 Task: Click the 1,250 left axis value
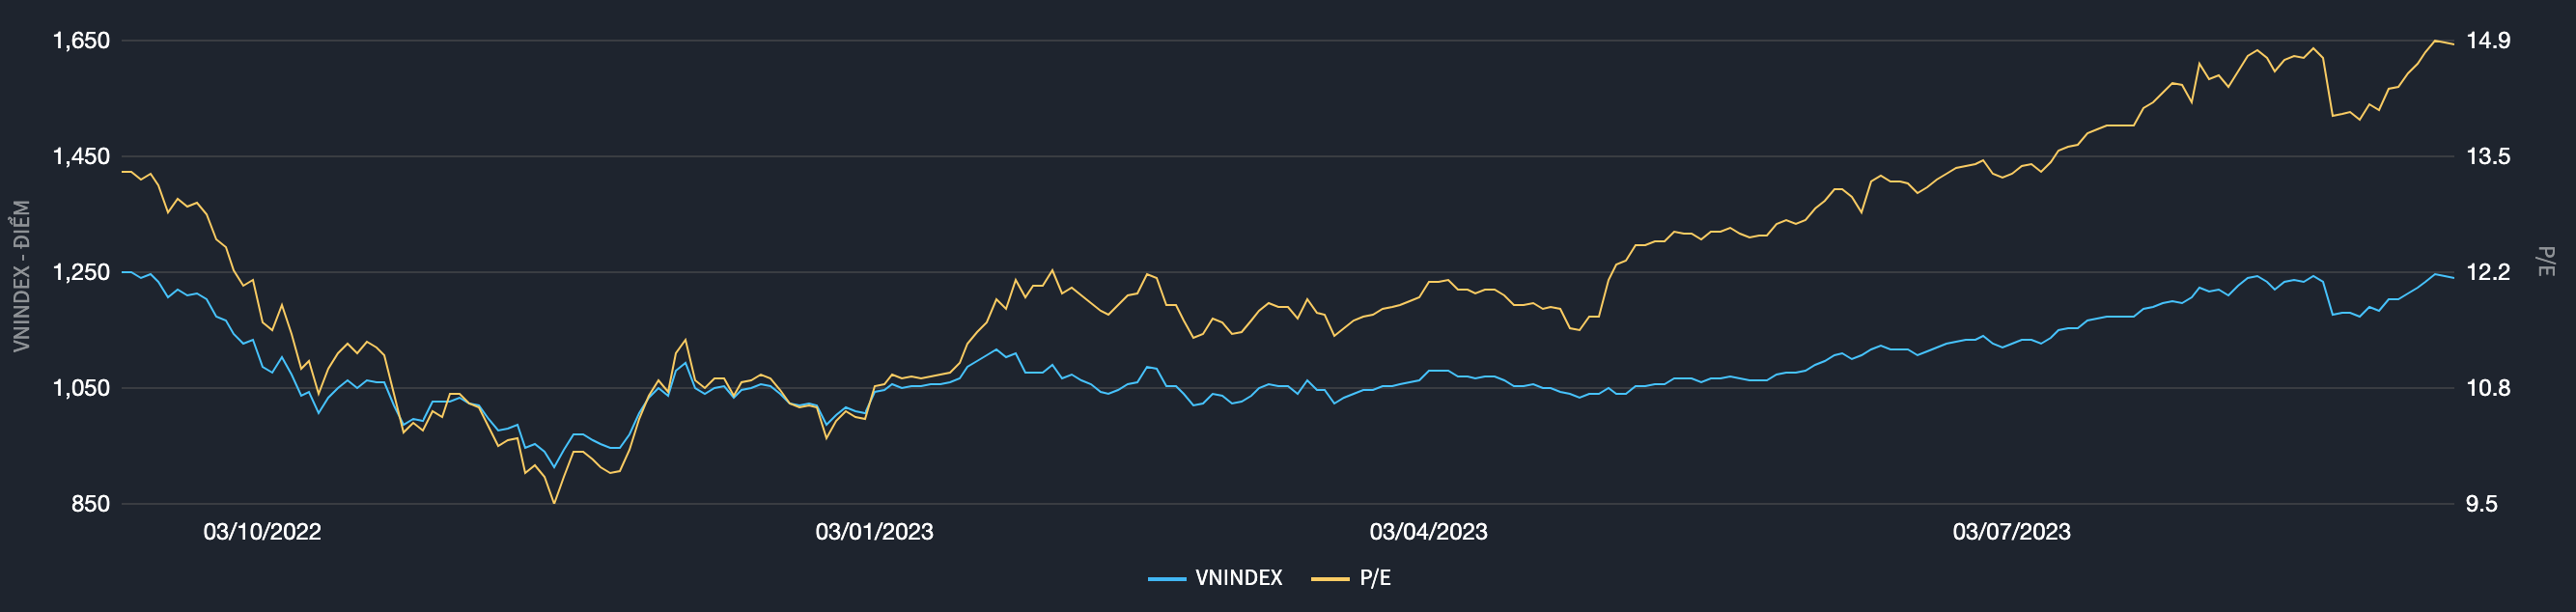[x=81, y=272]
